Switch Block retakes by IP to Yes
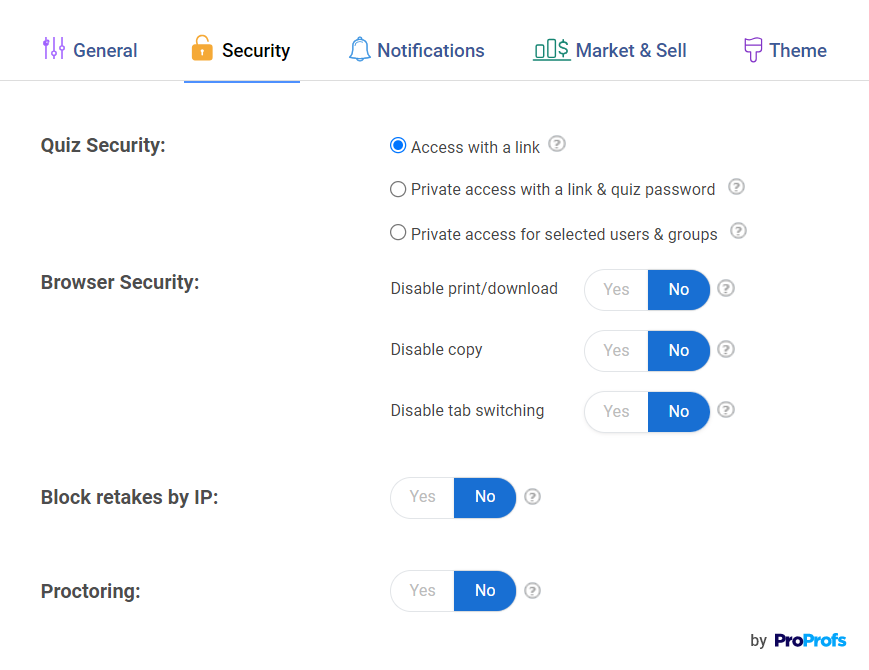Screen dimensions: 869x670 (422, 497)
